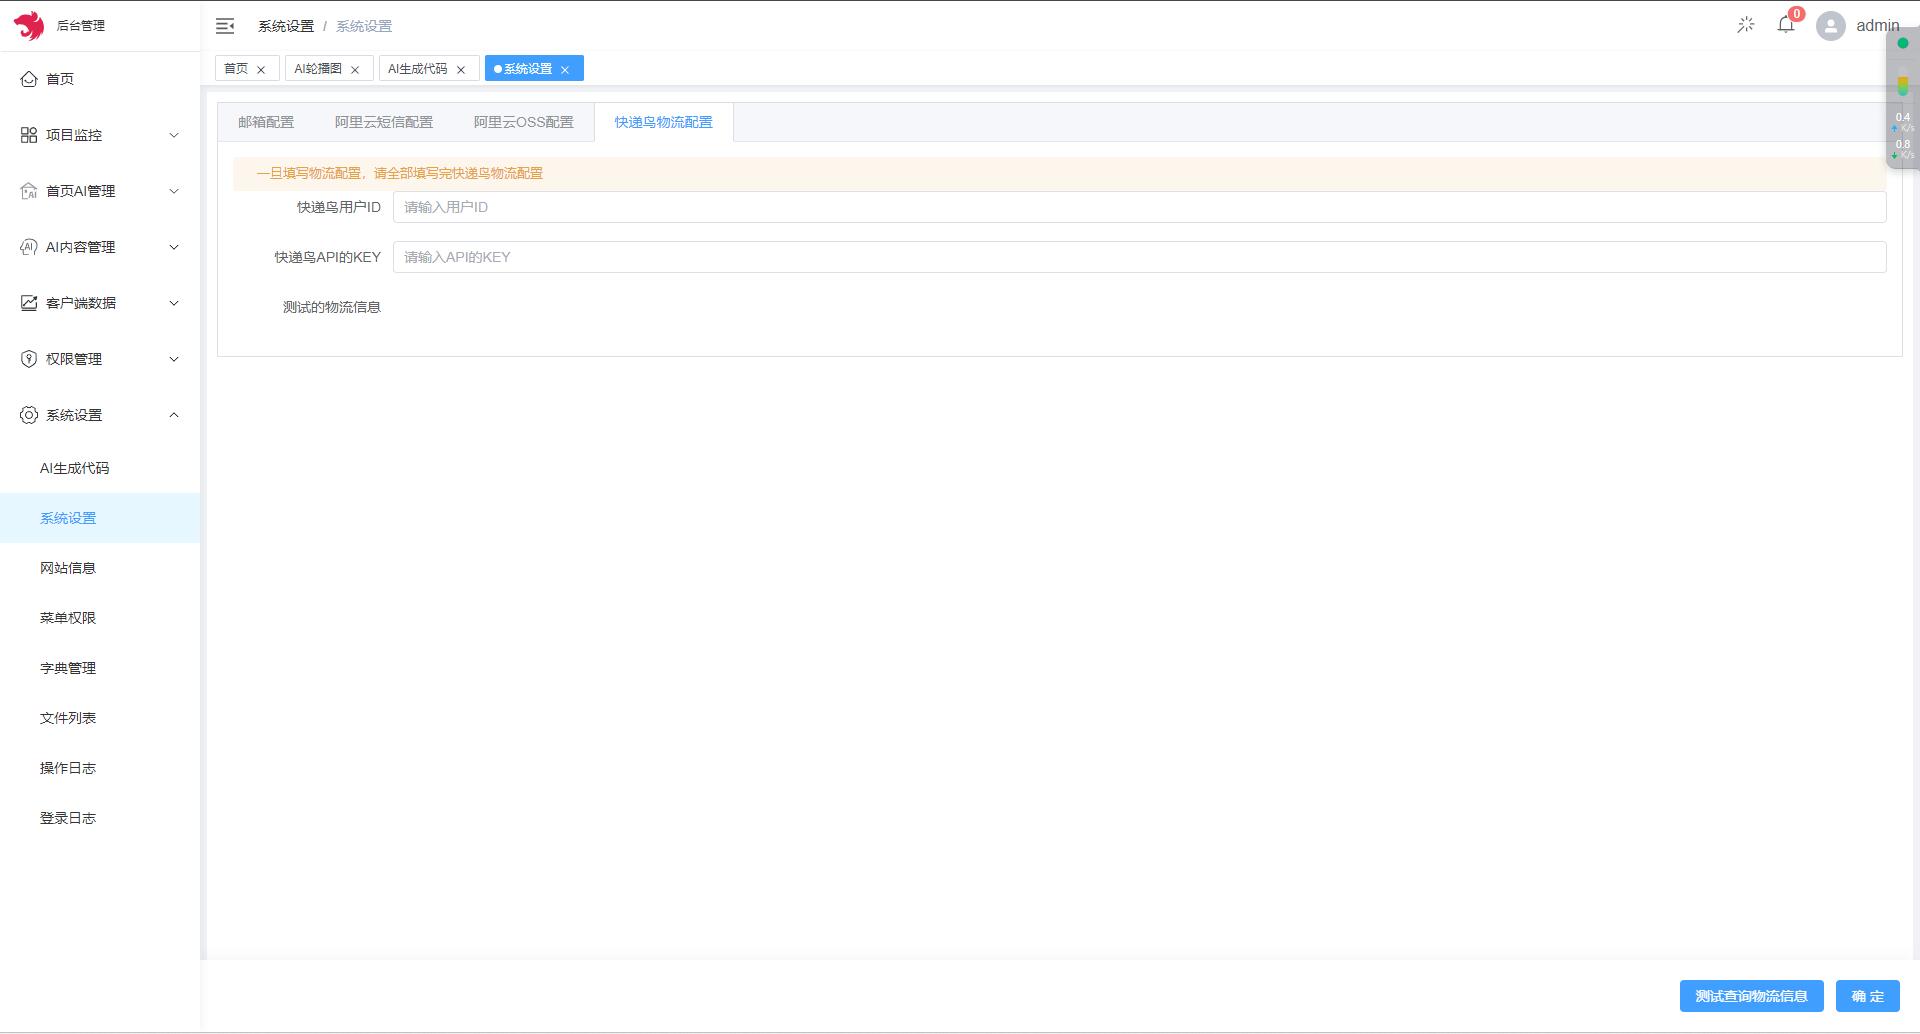This screenshot has width=1920, height=1034.
Task: Switch to the 阿里云OSS配置 tab
Action: coord(524,122)
